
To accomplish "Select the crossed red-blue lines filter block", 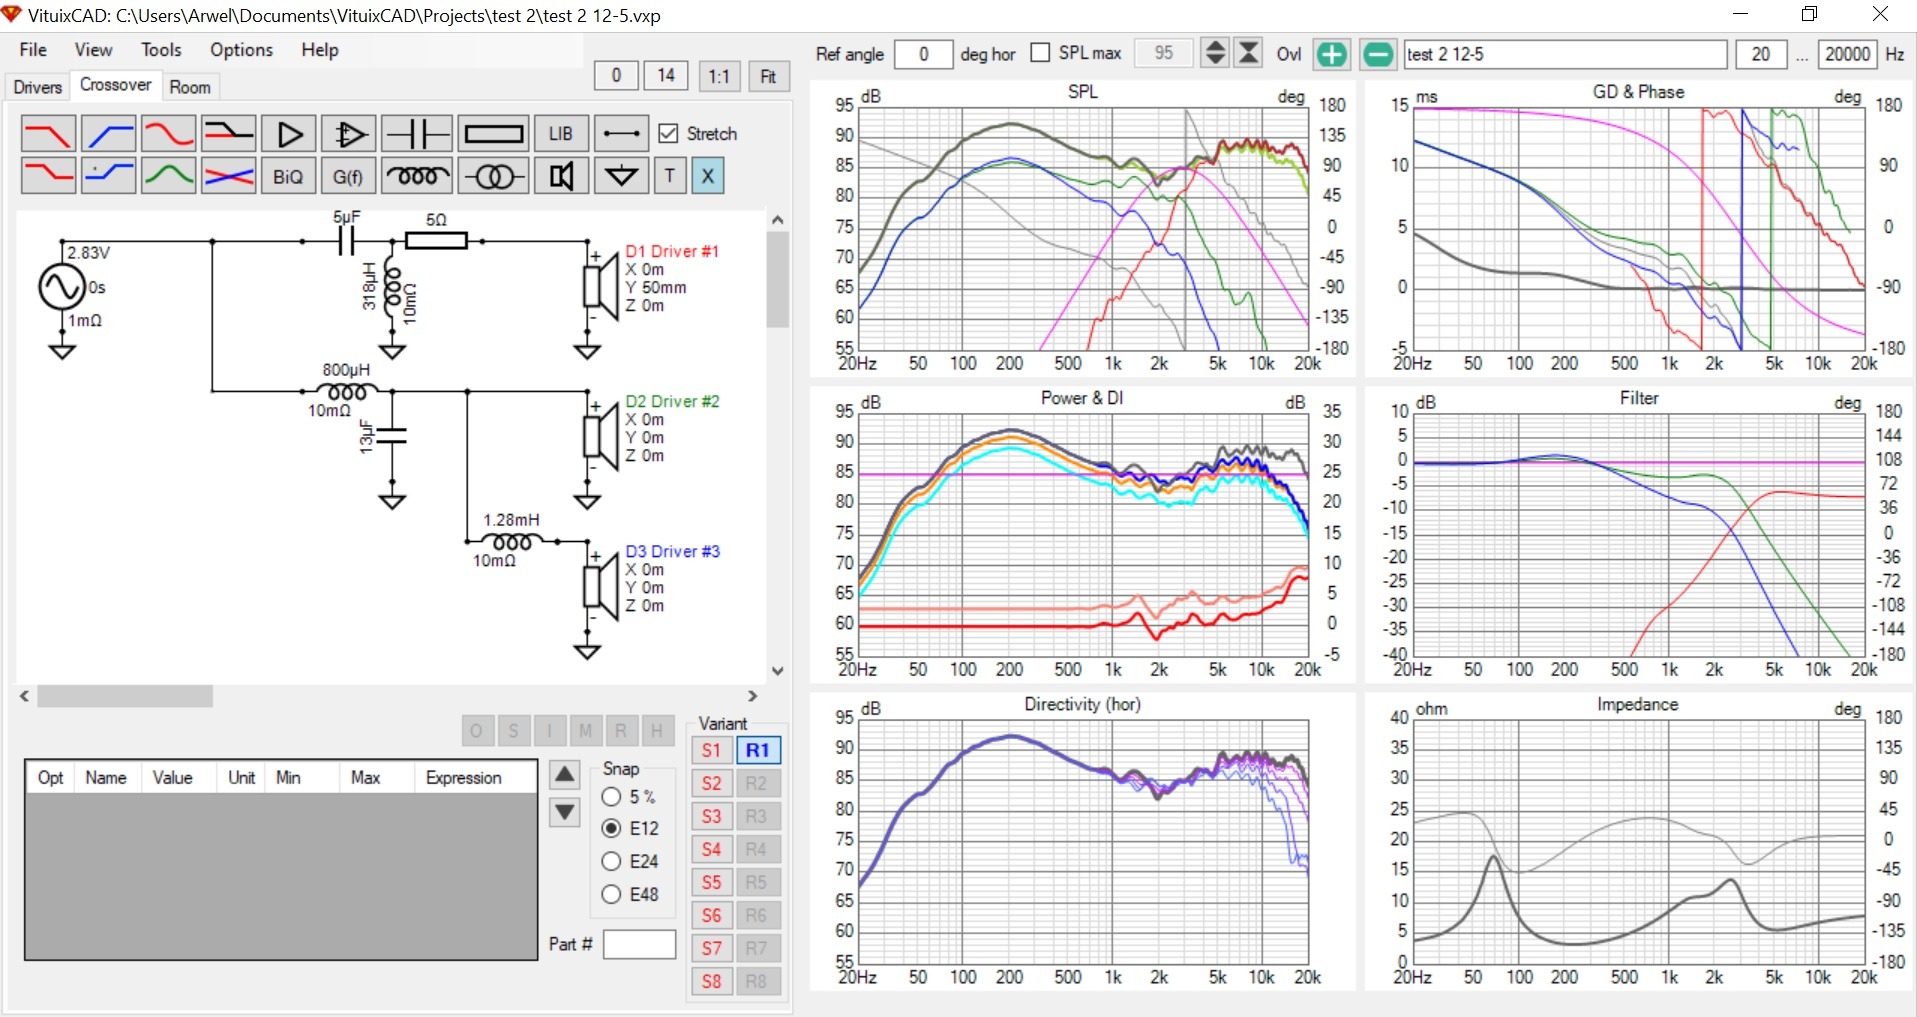I will click(x=228, y=176).
